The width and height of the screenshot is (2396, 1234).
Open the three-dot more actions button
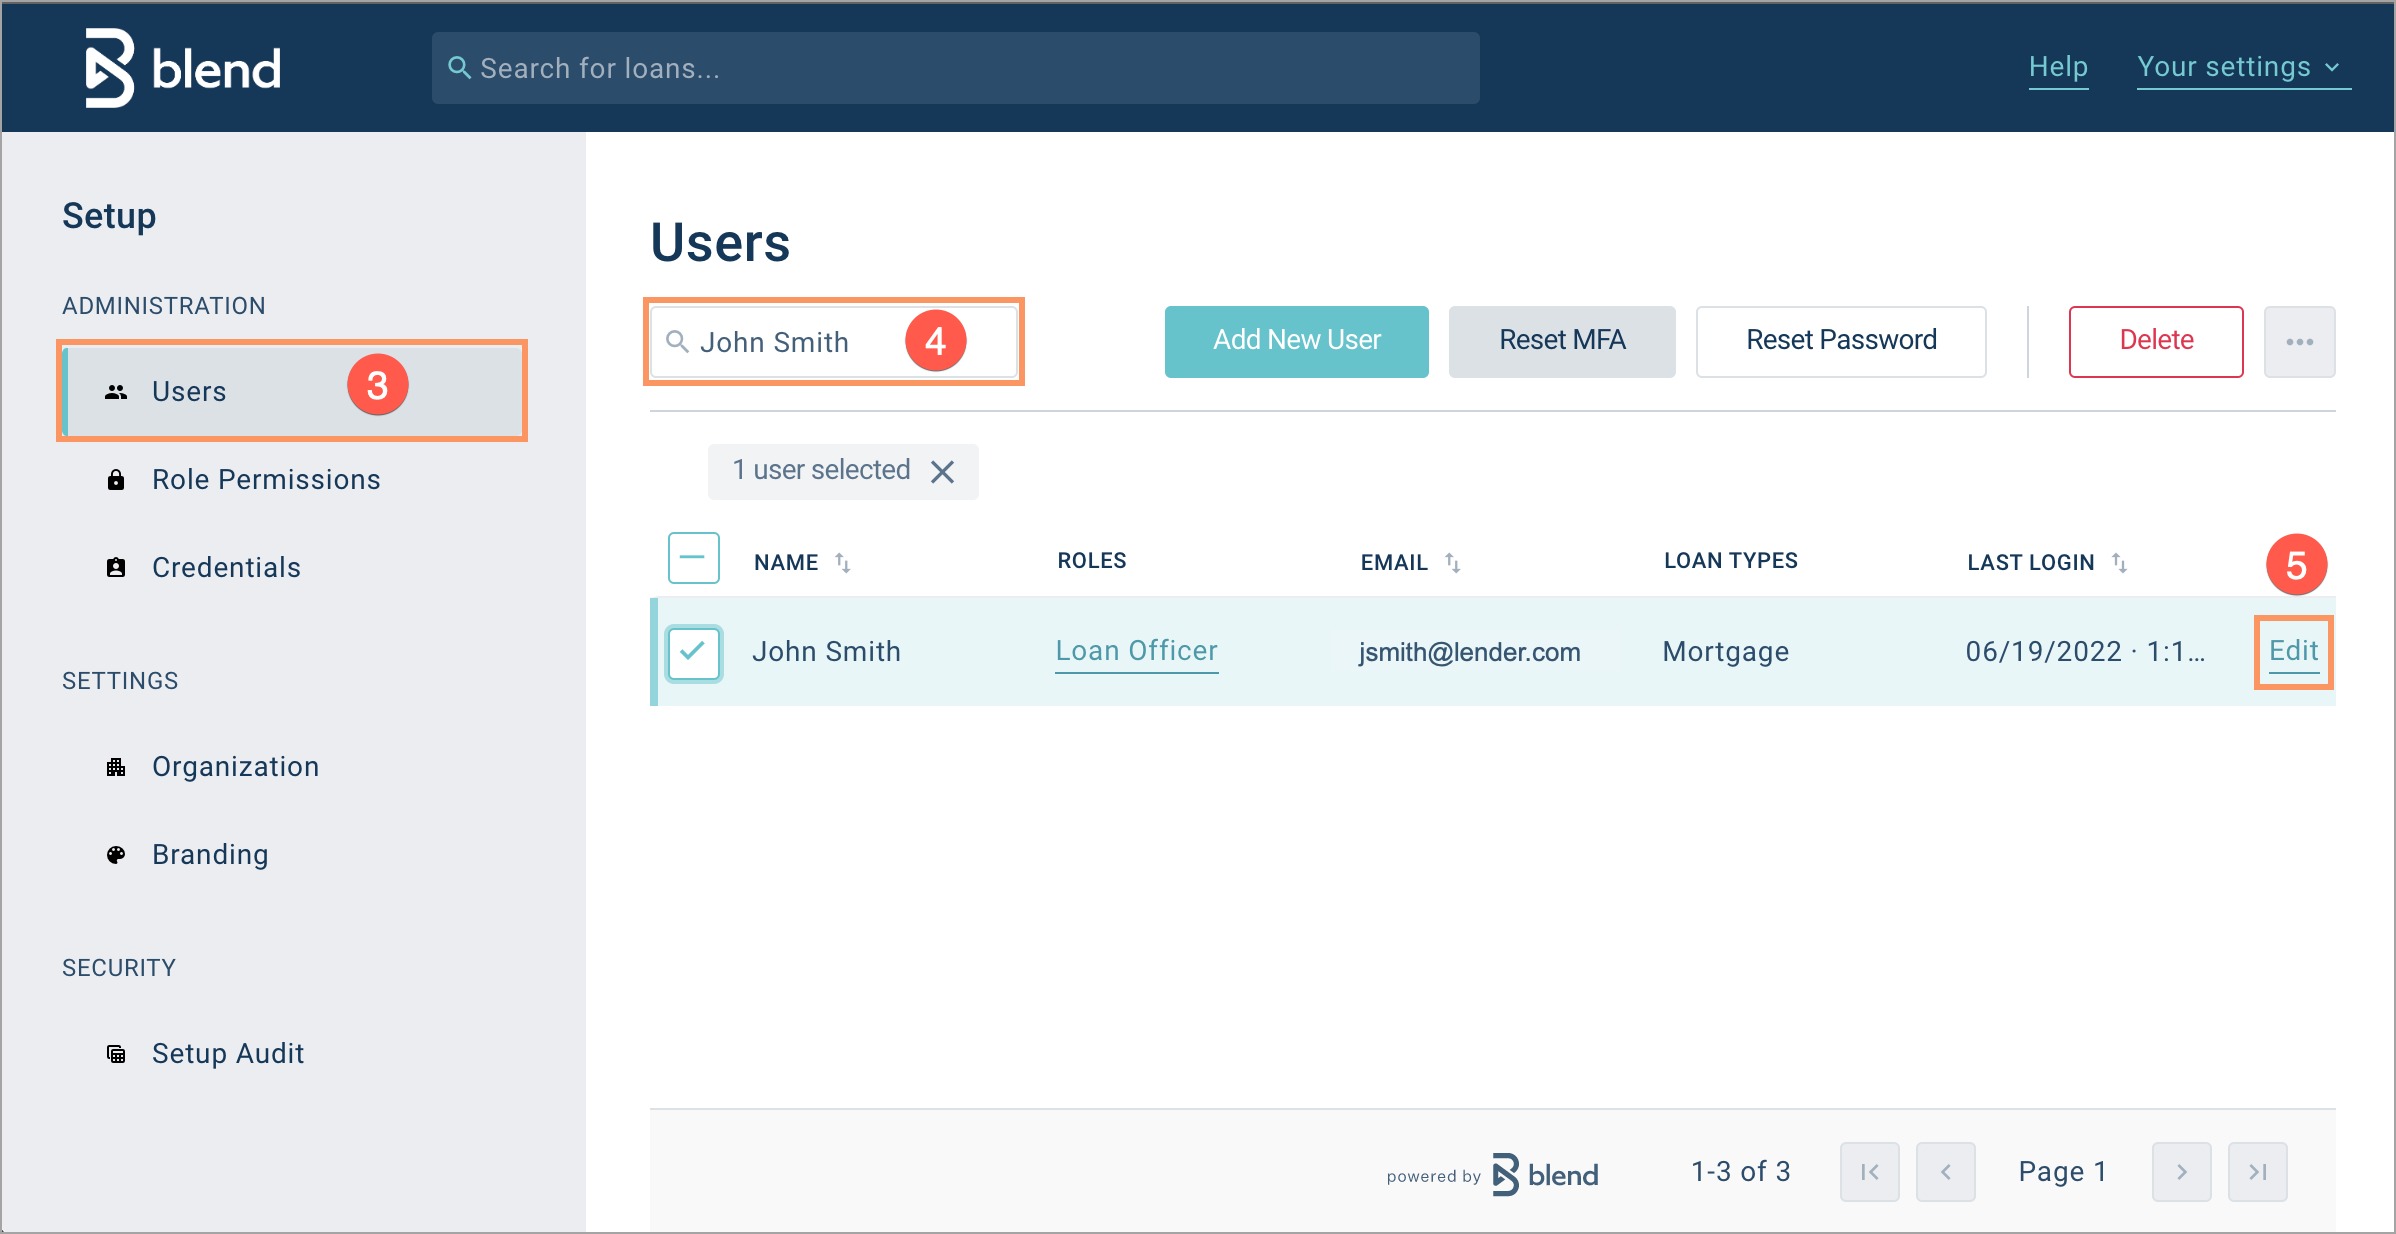[x=2299, y=342]
